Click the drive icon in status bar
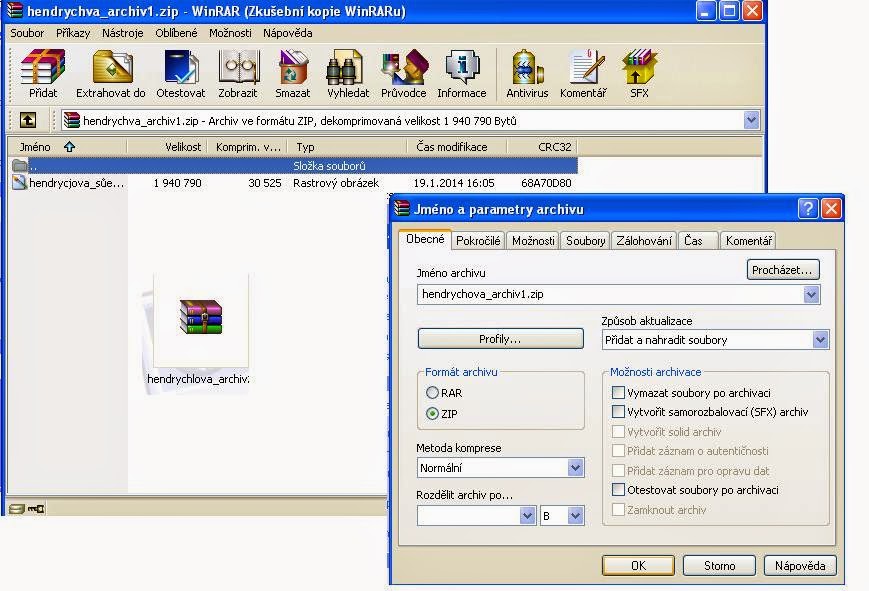Screen dimensions: 869x591 (17, 508)
